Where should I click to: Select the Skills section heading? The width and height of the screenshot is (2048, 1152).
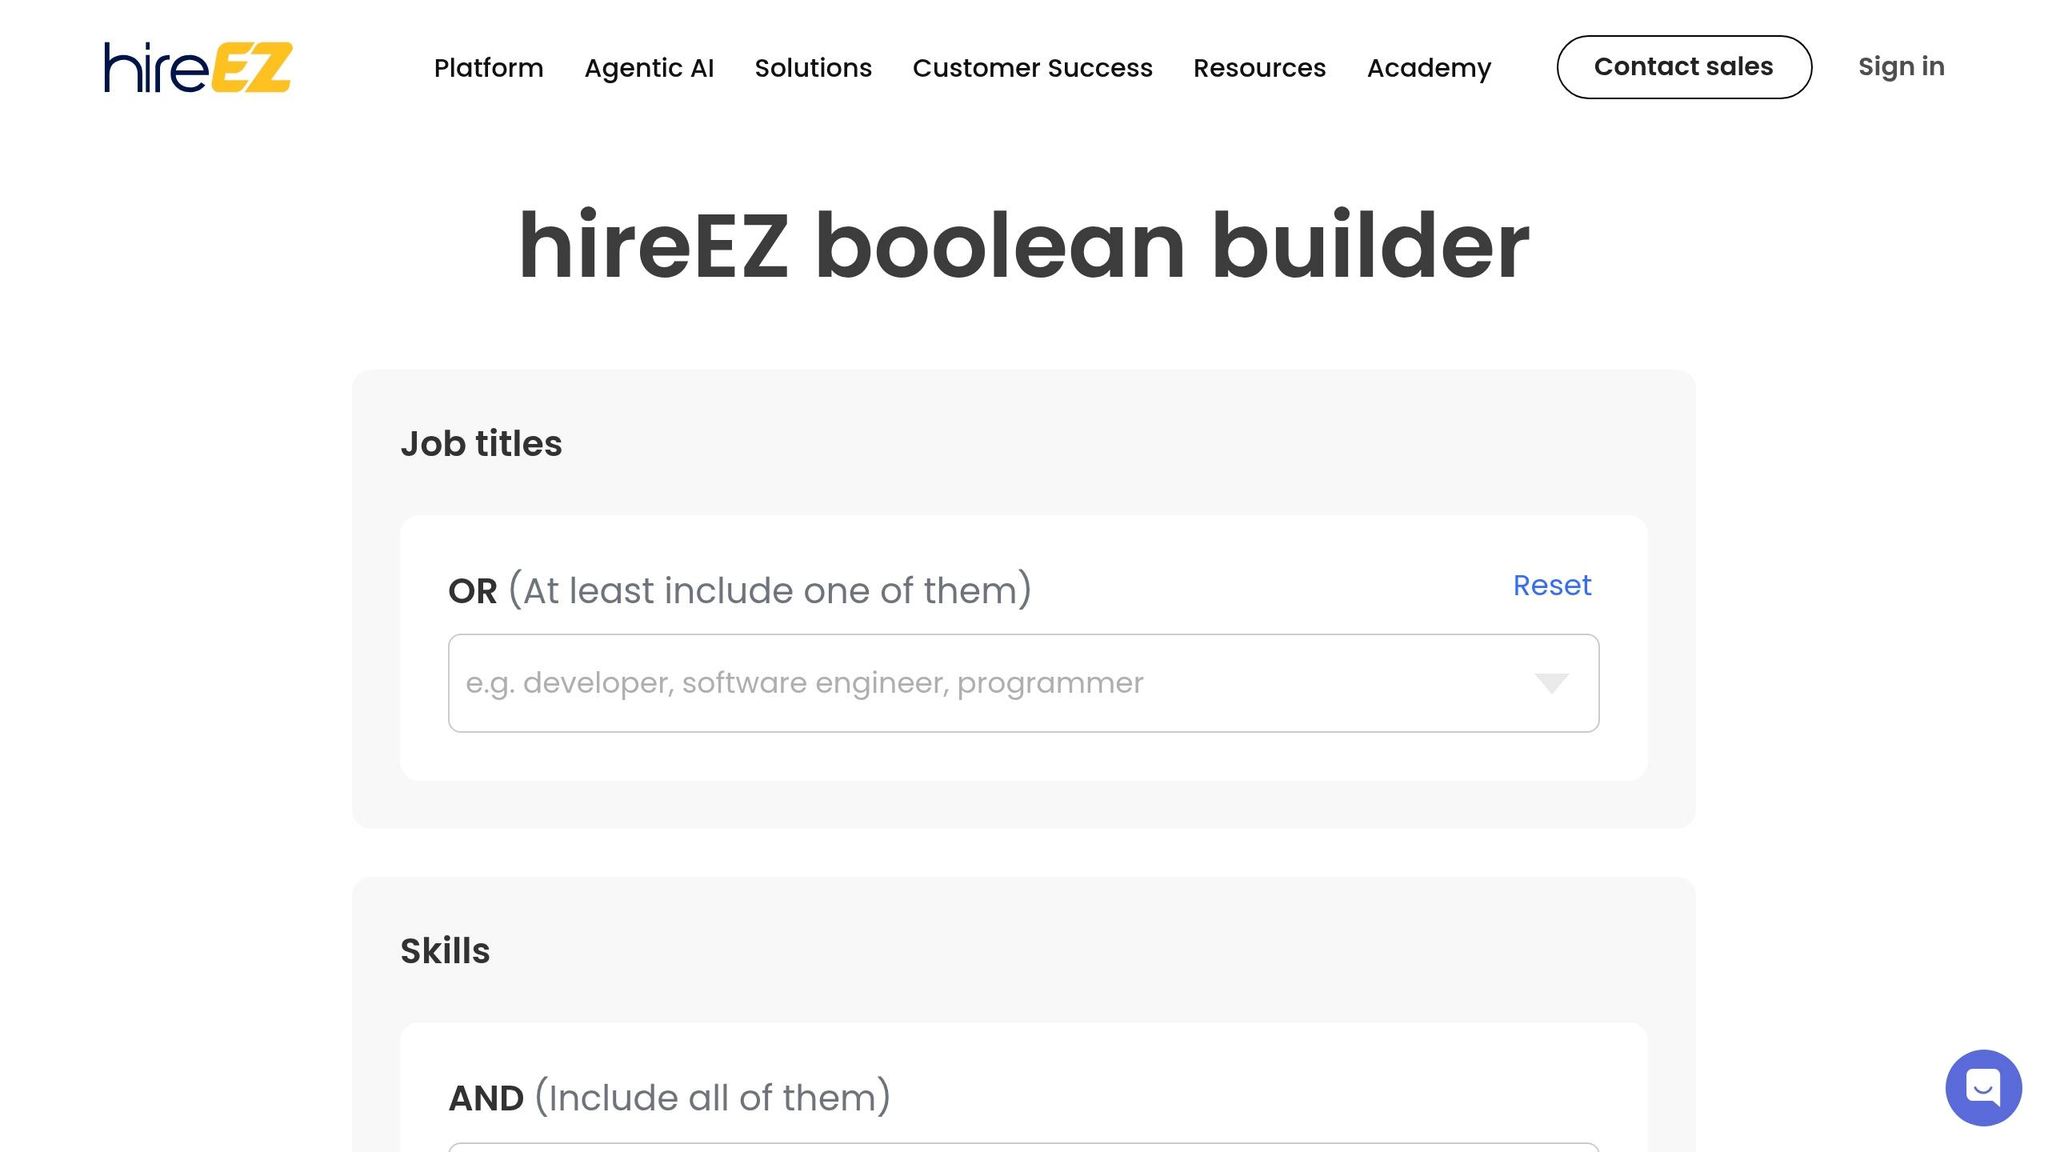pos(445,950)
